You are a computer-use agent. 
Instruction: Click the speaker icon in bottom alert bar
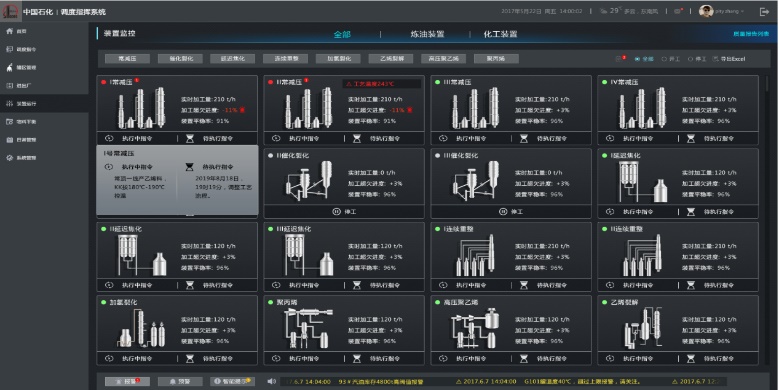coord(271,381)
